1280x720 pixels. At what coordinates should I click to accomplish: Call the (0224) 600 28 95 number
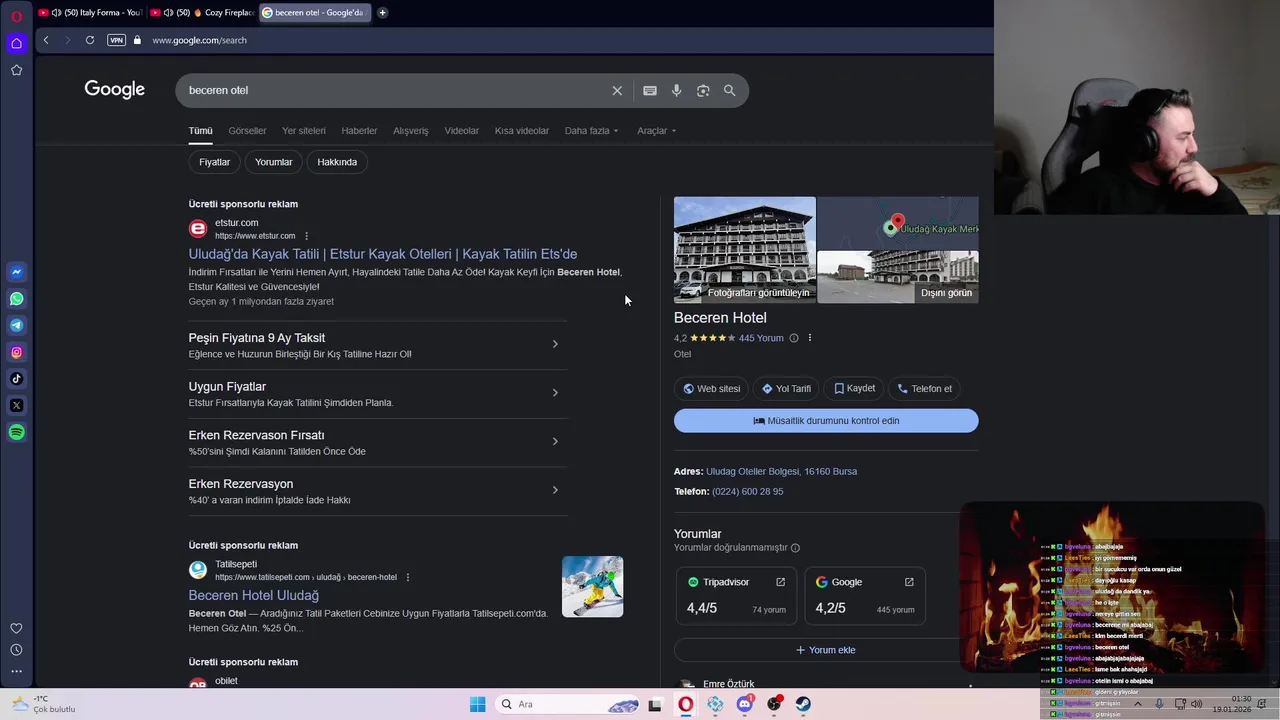click(x=747, y=492)
